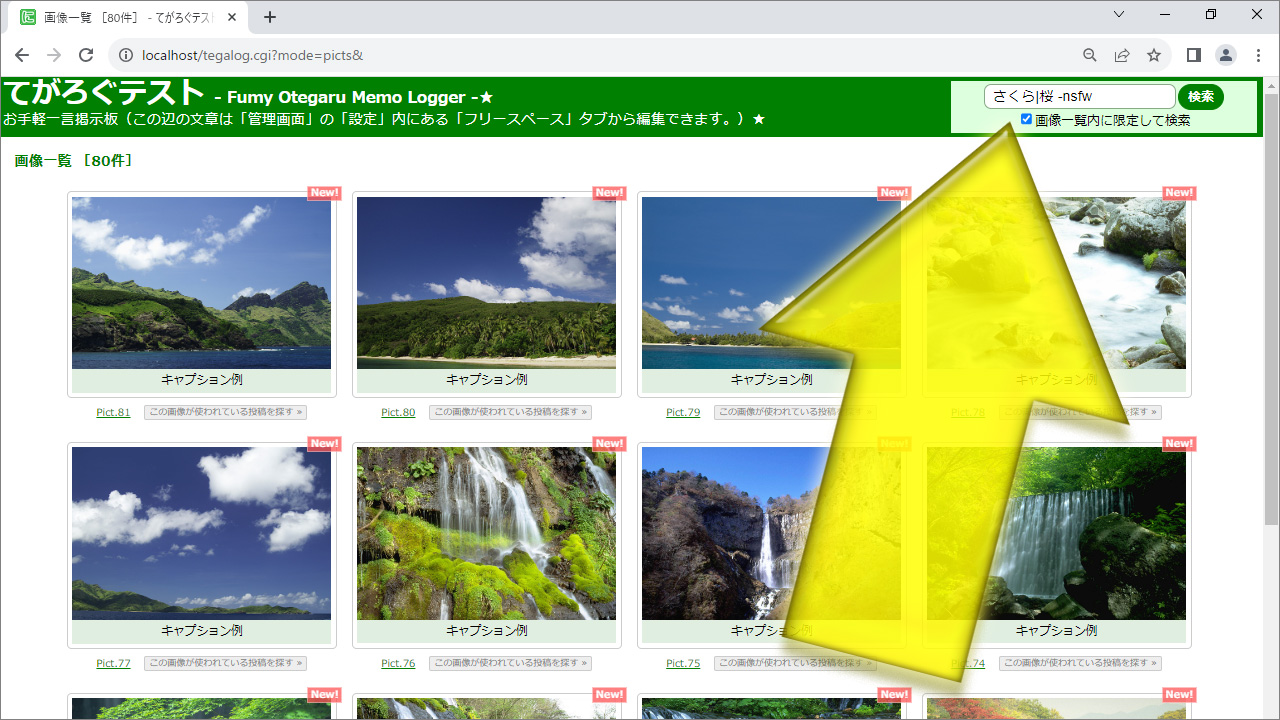This screenshot has height=720, width=1280.
Task: Open Chrome profile avatar menu
Action: pos(1226,55)
